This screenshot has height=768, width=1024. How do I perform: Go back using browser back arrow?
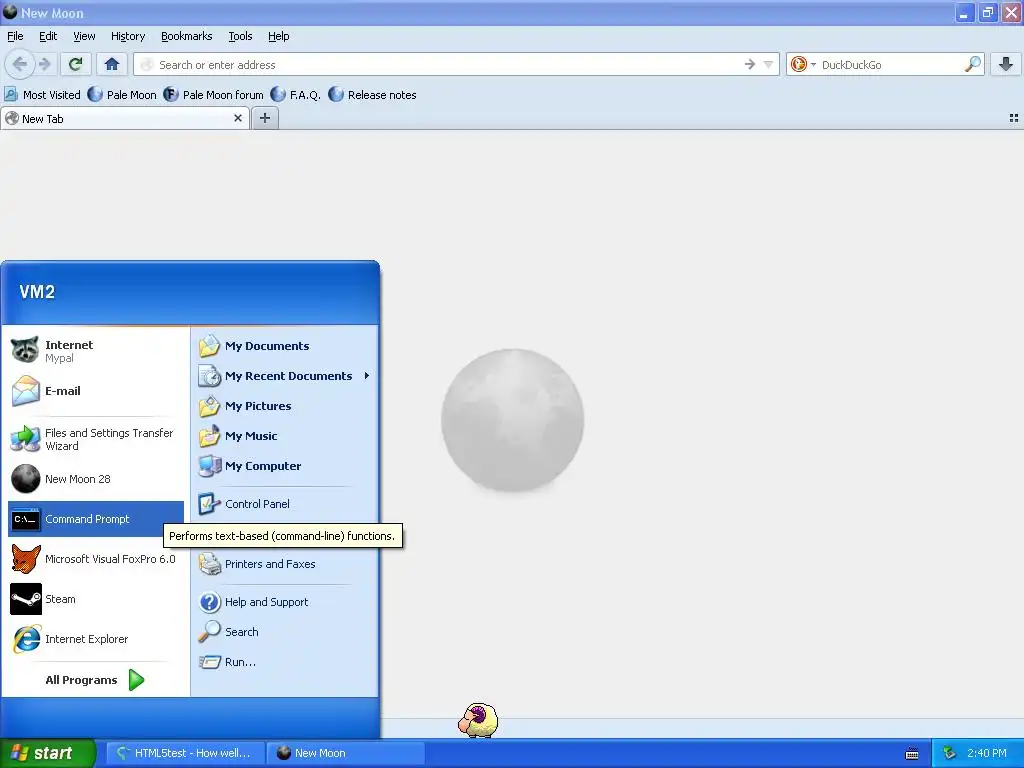pyautogui.click(x=20, y=64)
